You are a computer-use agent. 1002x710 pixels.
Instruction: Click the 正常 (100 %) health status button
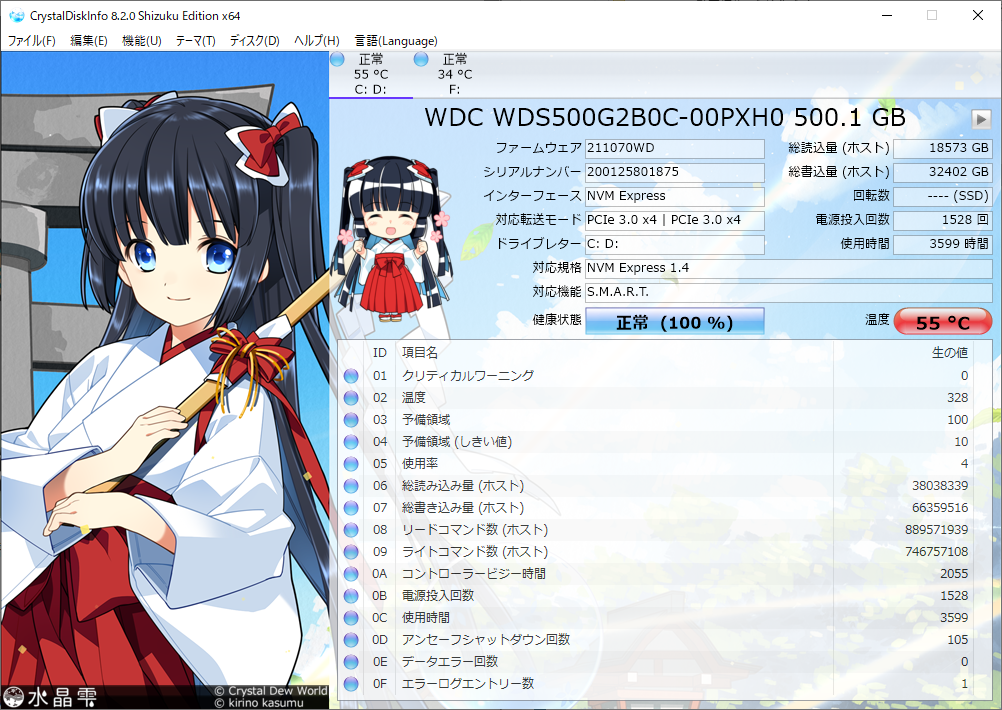pyautogui.click(x=674, y=322)
